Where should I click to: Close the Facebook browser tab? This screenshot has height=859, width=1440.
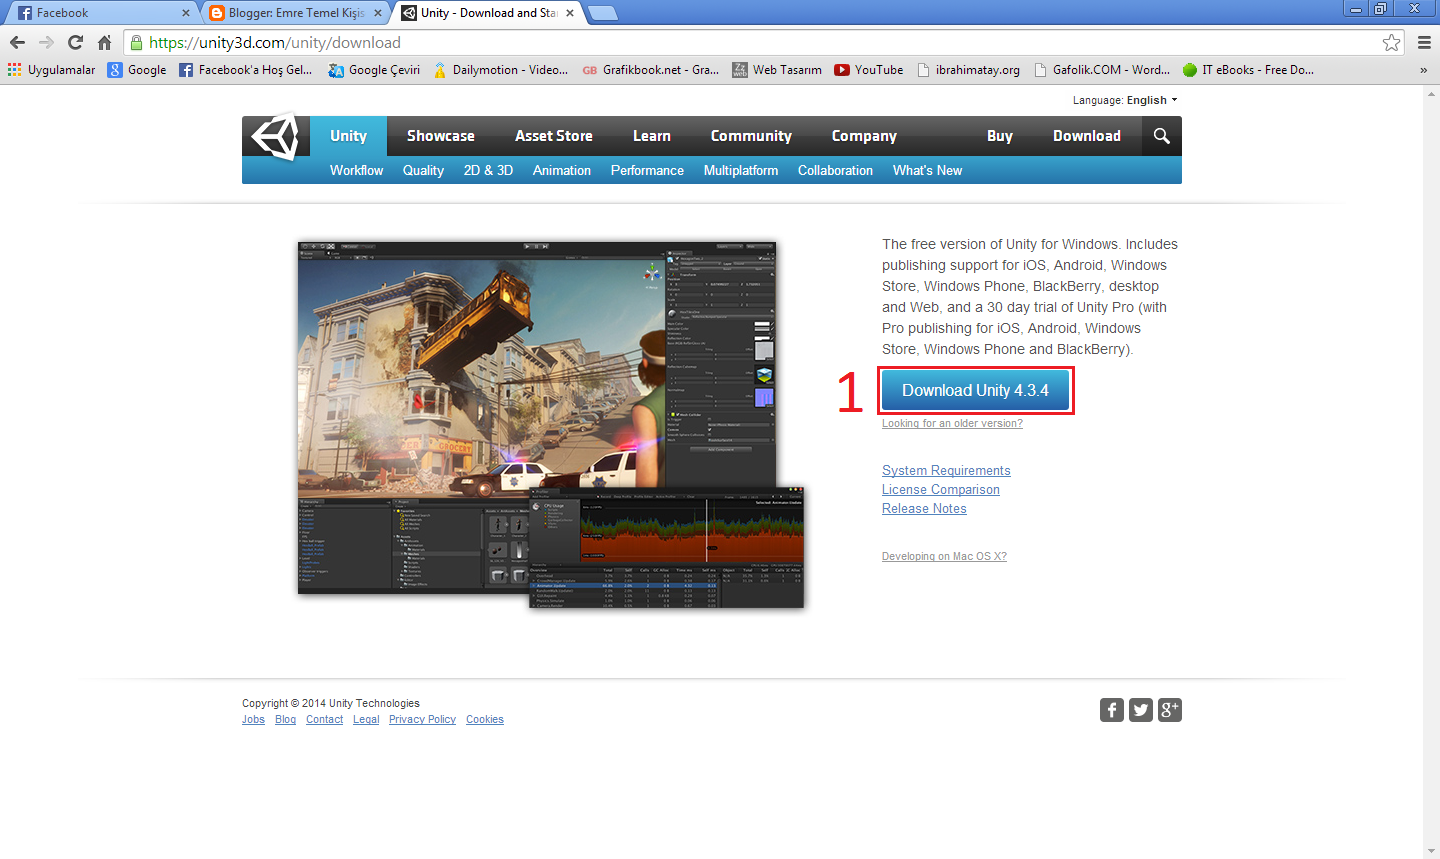[186, 13]
